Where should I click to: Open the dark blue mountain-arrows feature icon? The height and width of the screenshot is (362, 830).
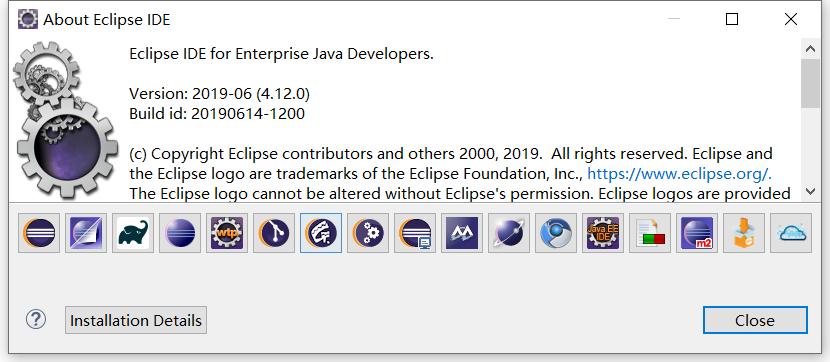click(462, 233)
